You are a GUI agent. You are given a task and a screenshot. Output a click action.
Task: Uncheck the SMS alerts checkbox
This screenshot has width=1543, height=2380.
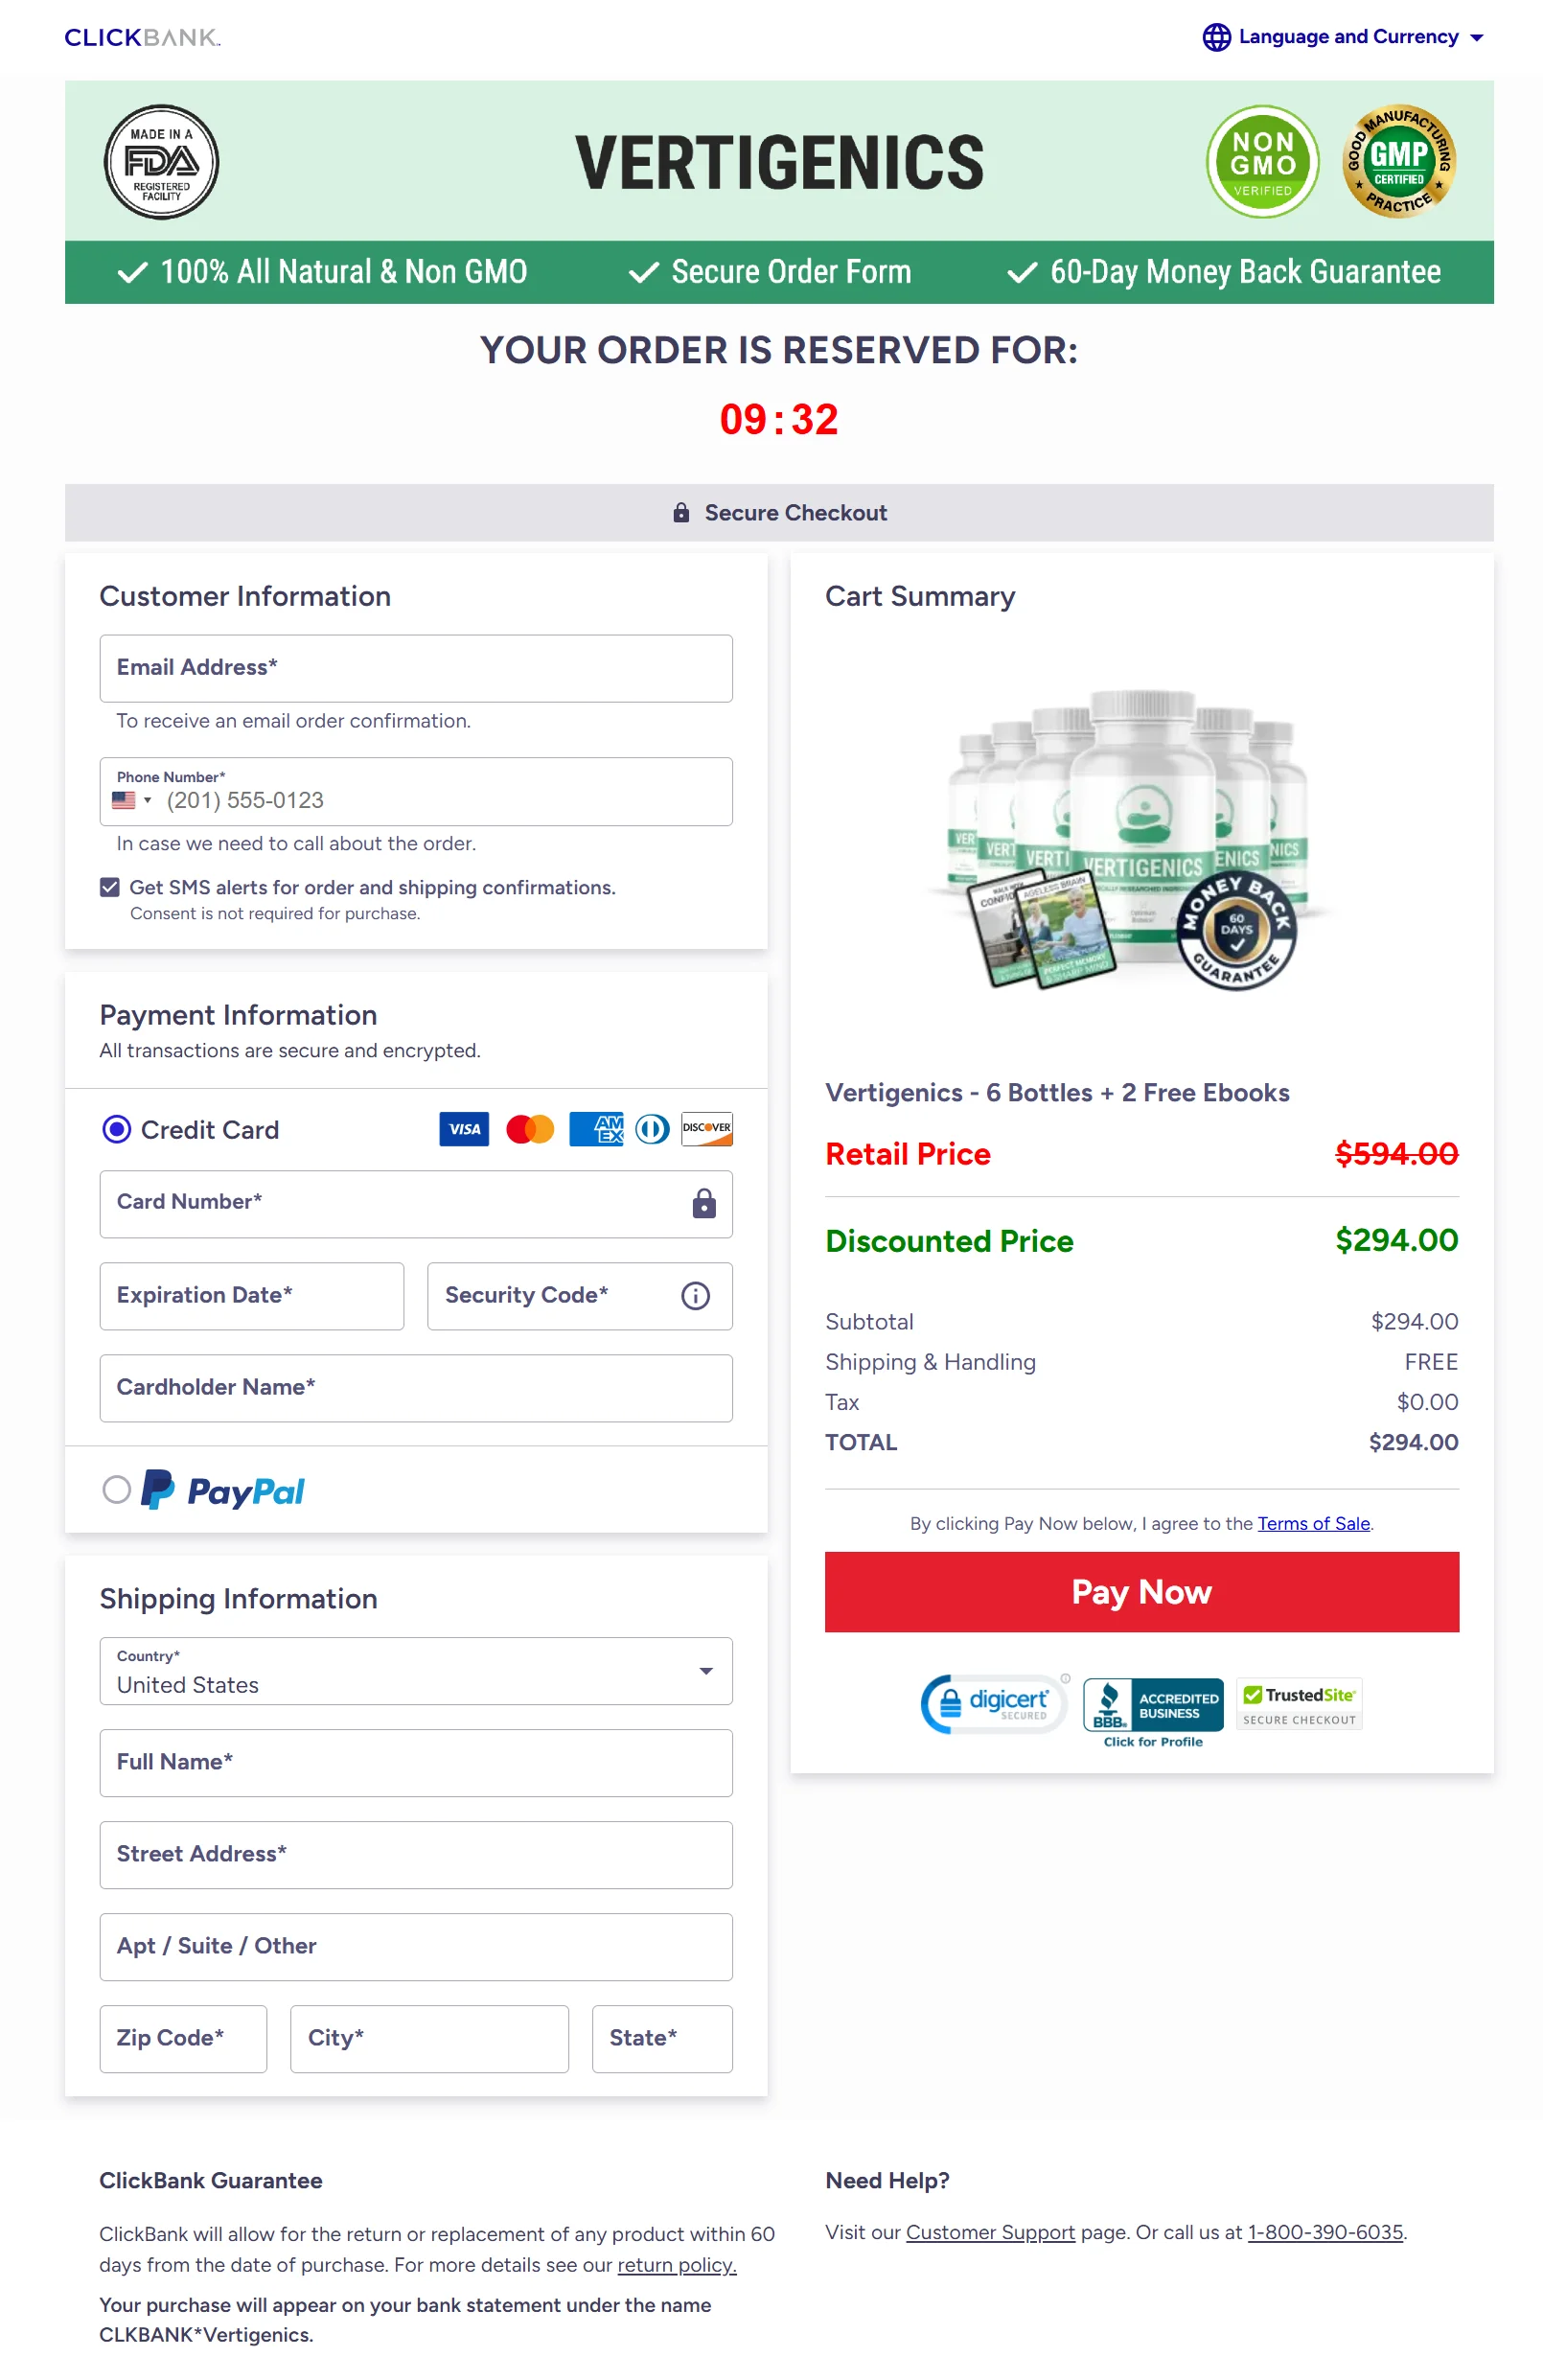coord(110,887)
